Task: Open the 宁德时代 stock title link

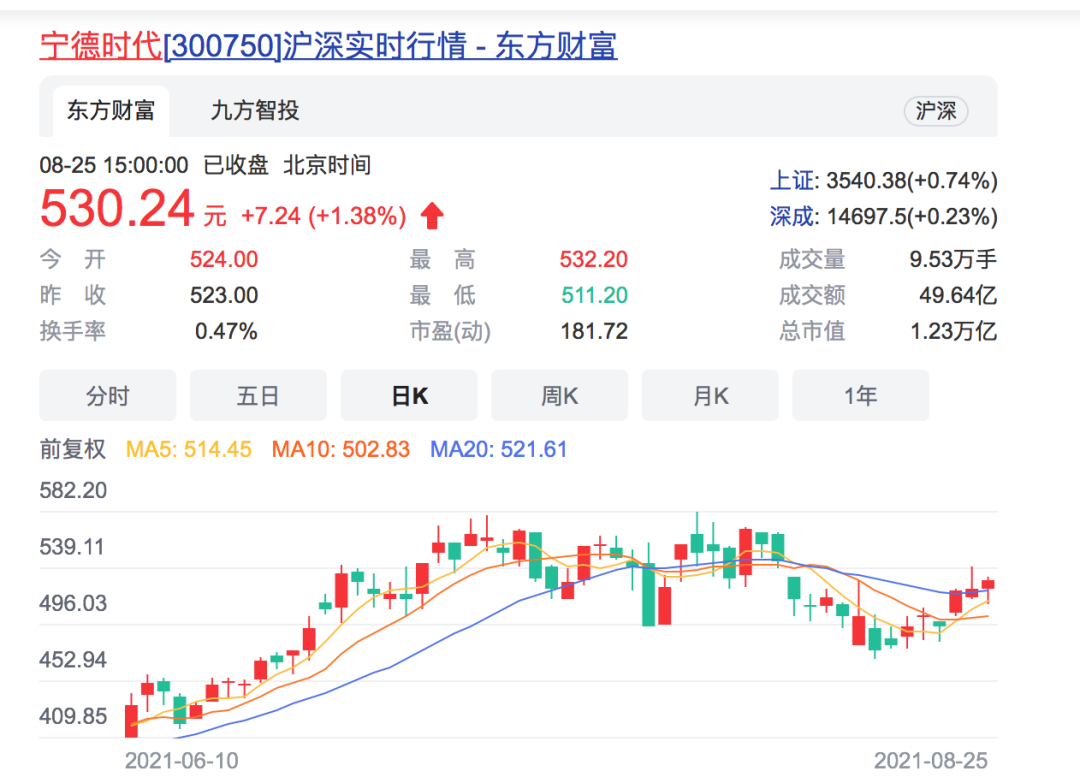Action: pyautogui.click(x=328, y=46)
